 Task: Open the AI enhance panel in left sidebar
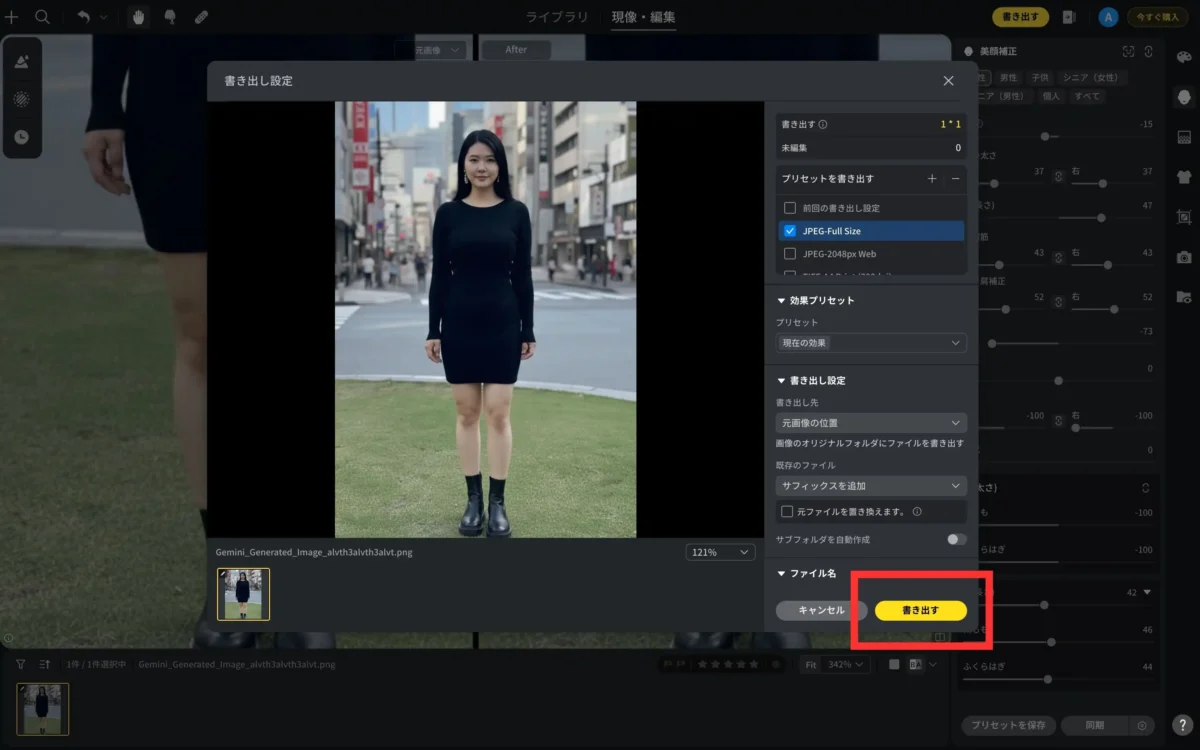click(22, 61)
